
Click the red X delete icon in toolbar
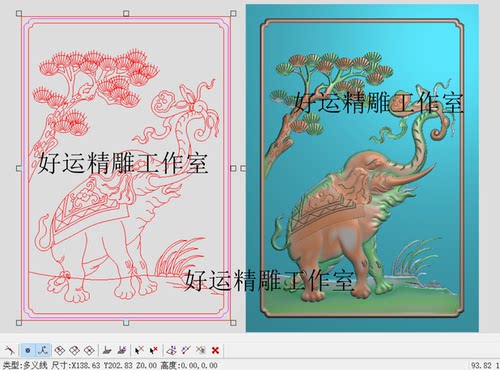215,350
